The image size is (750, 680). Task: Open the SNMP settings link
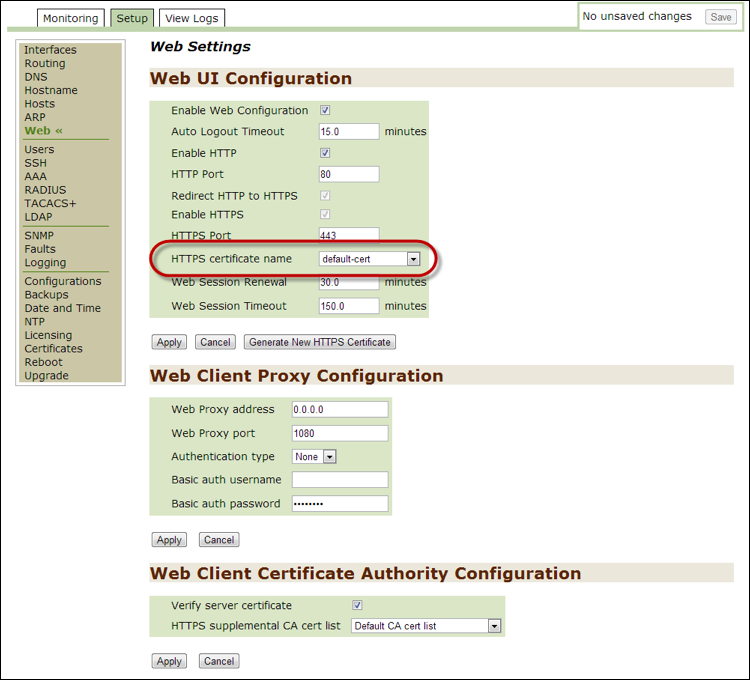point(39,236)
